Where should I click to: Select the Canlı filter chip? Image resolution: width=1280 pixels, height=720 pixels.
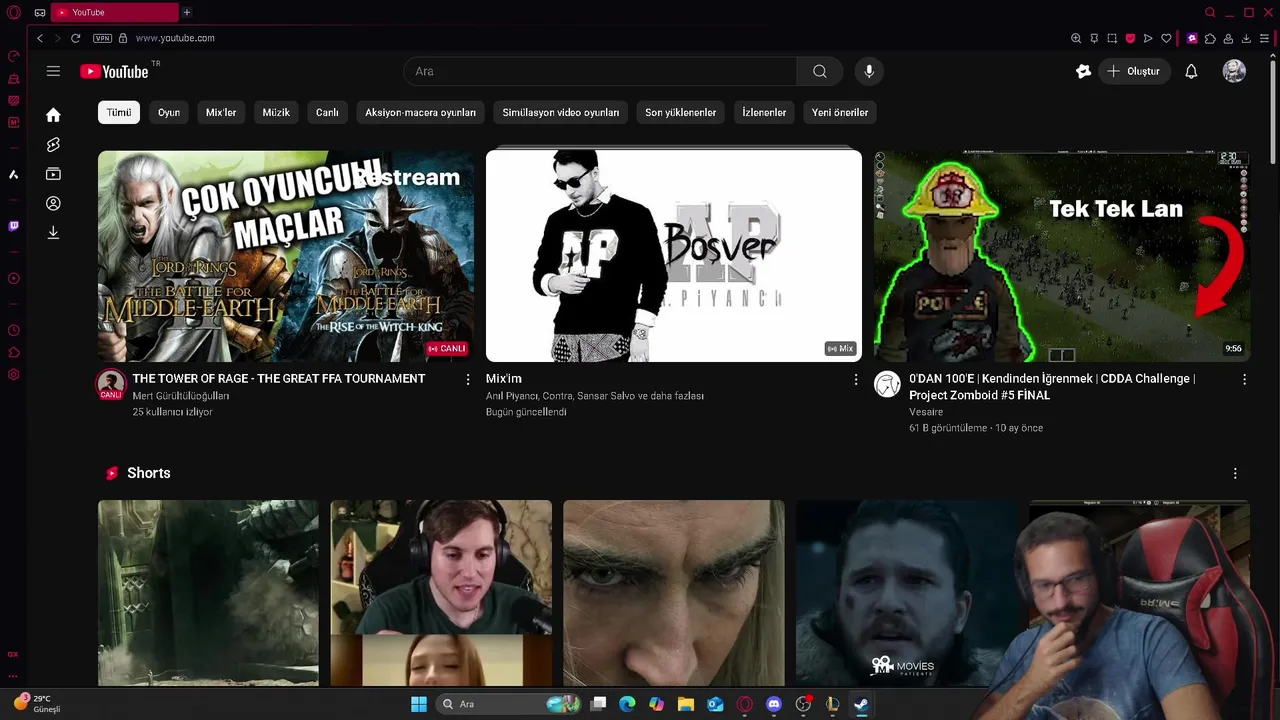327,112
